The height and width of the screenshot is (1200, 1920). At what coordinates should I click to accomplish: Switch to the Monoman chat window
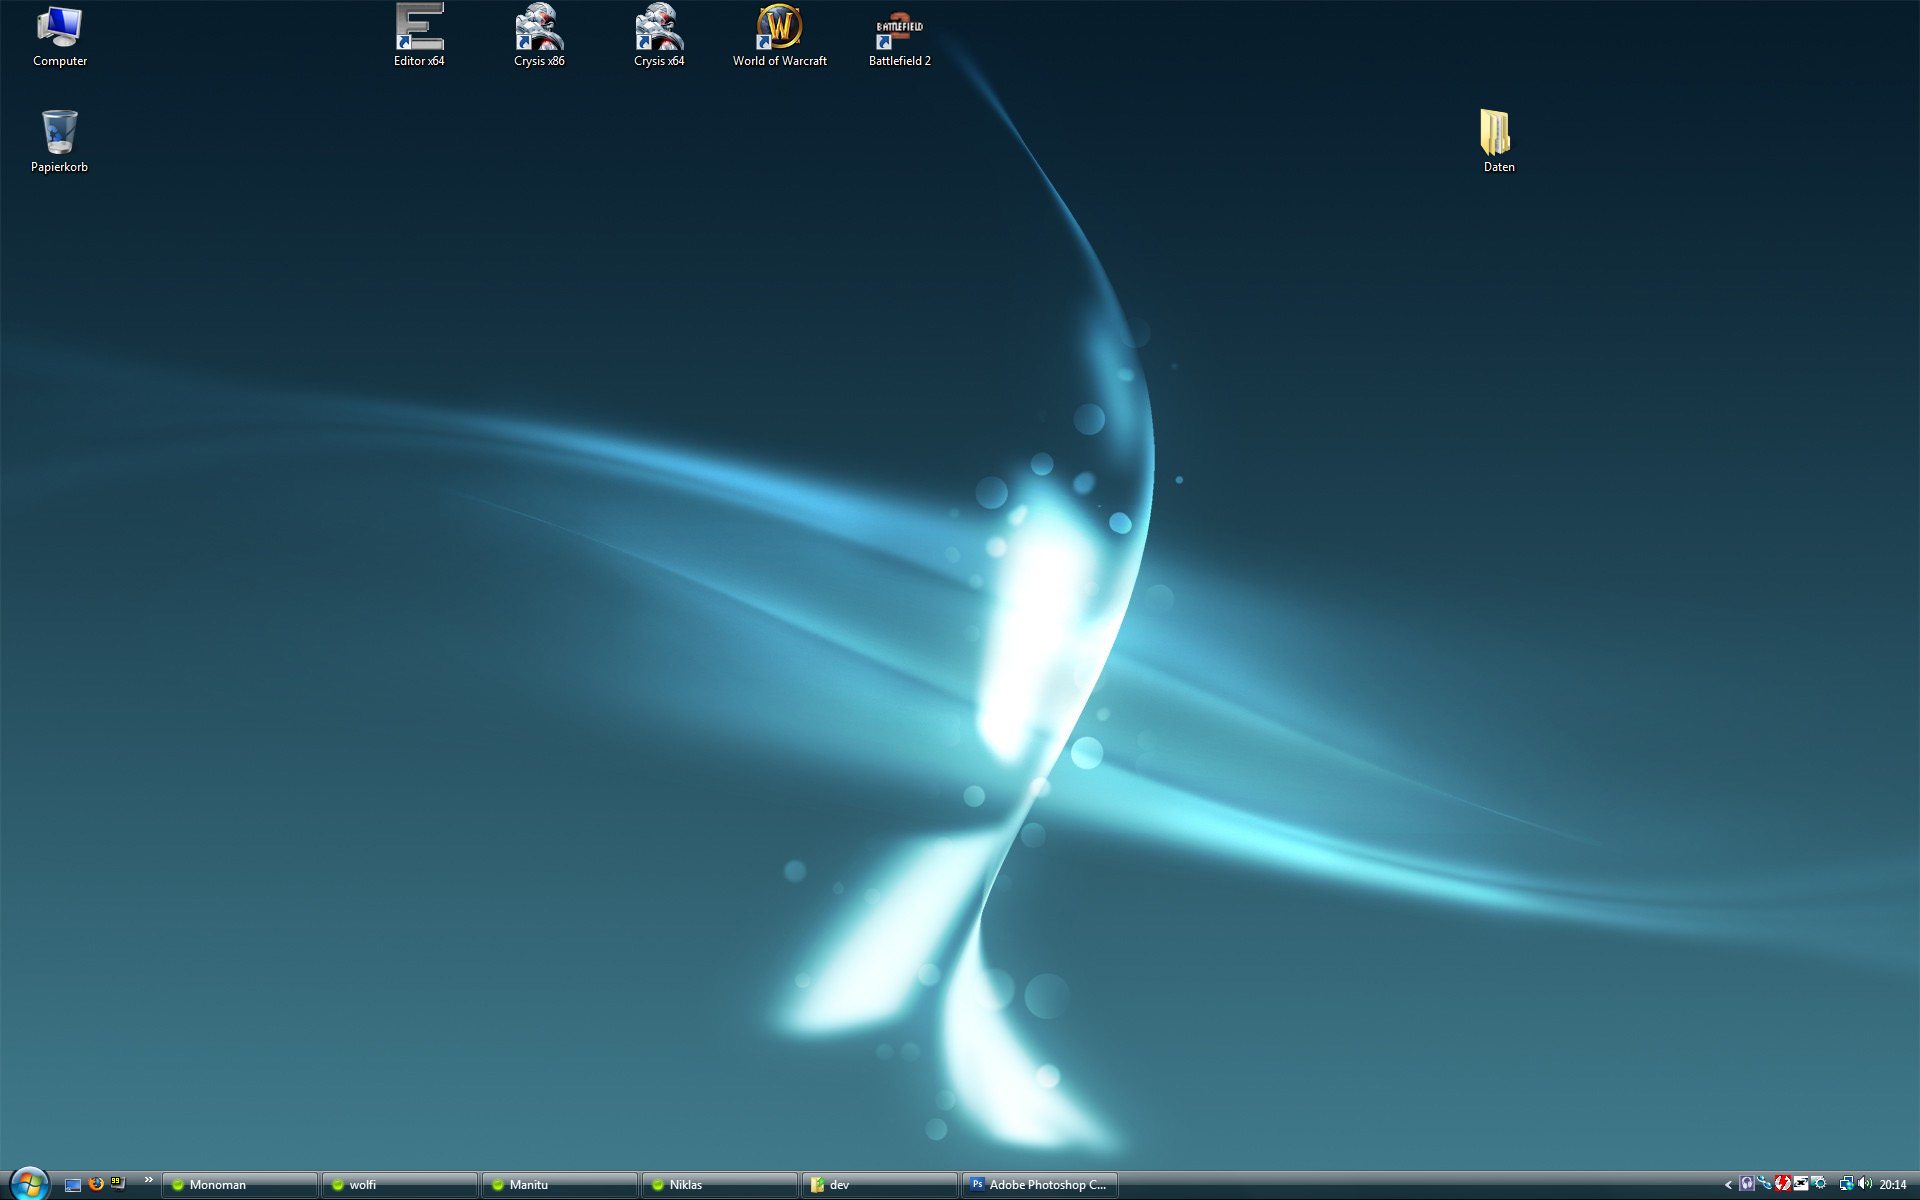(240, 1185)
